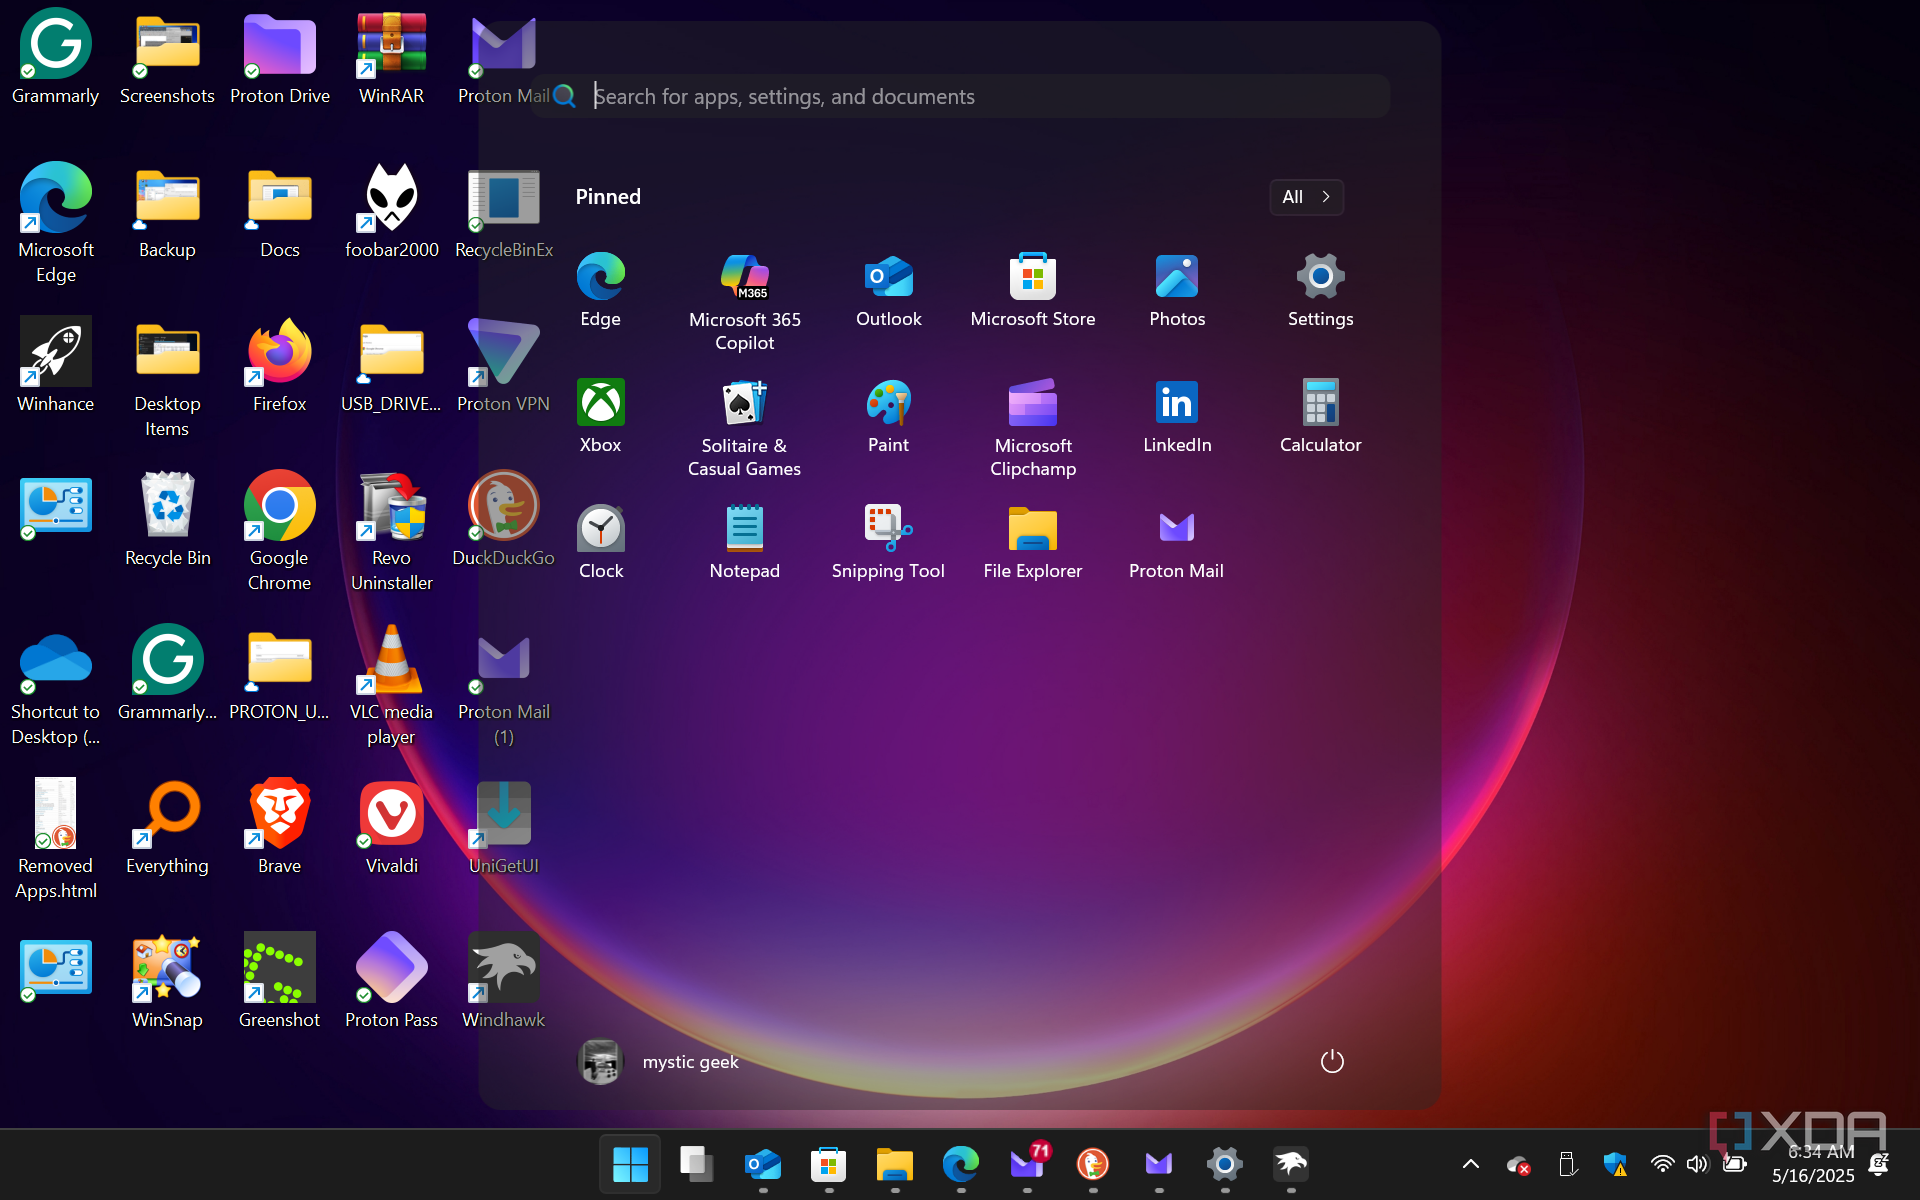The image size is (1920, 1200).
Task: Open DuckDuckGo browser from the taskbar
Action: [x=1092, y=1164]
